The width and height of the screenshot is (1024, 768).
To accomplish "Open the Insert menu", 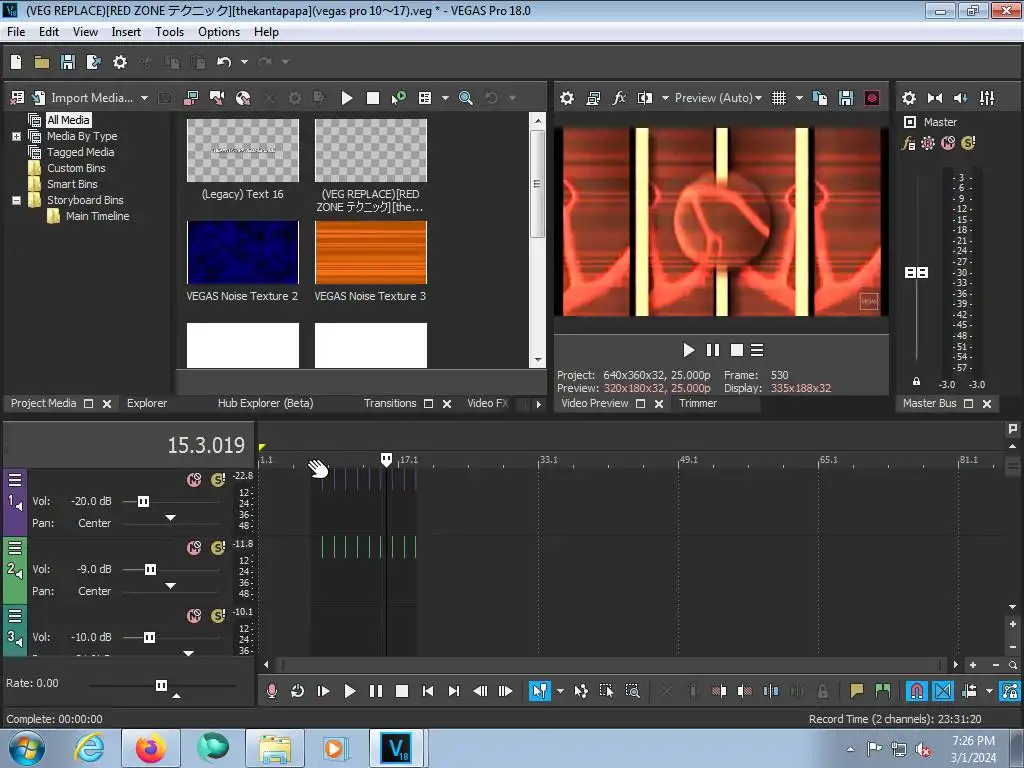I will pos(126,32).
